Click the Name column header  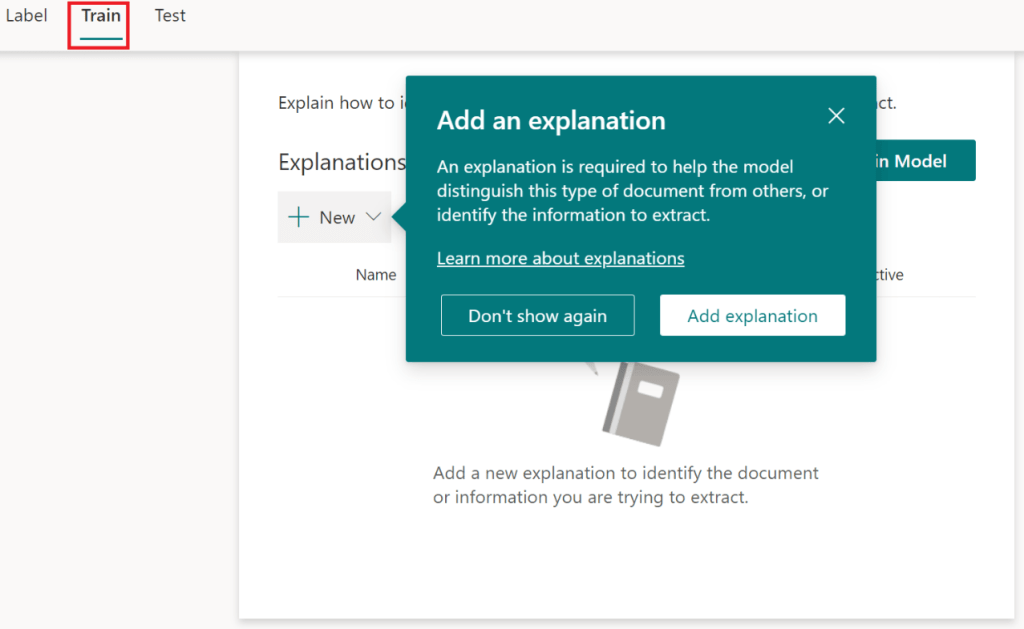pyautogui.click(x=376, y=275)
